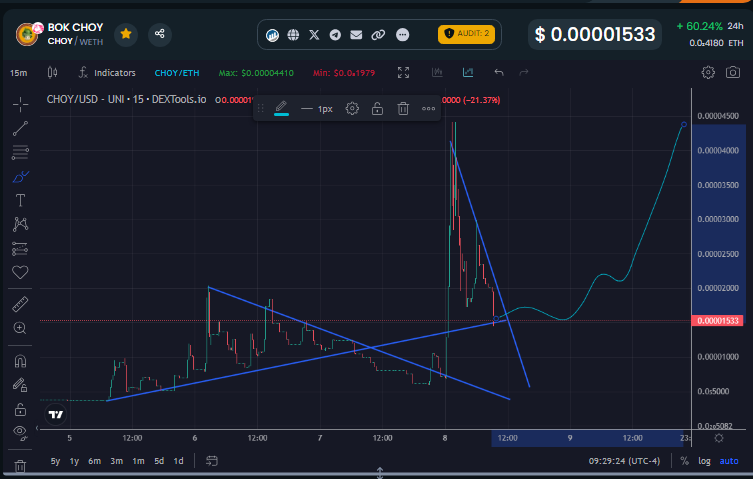
Task: Toggle the bar chart icon in toolbar
Action: tap(437, 73)
